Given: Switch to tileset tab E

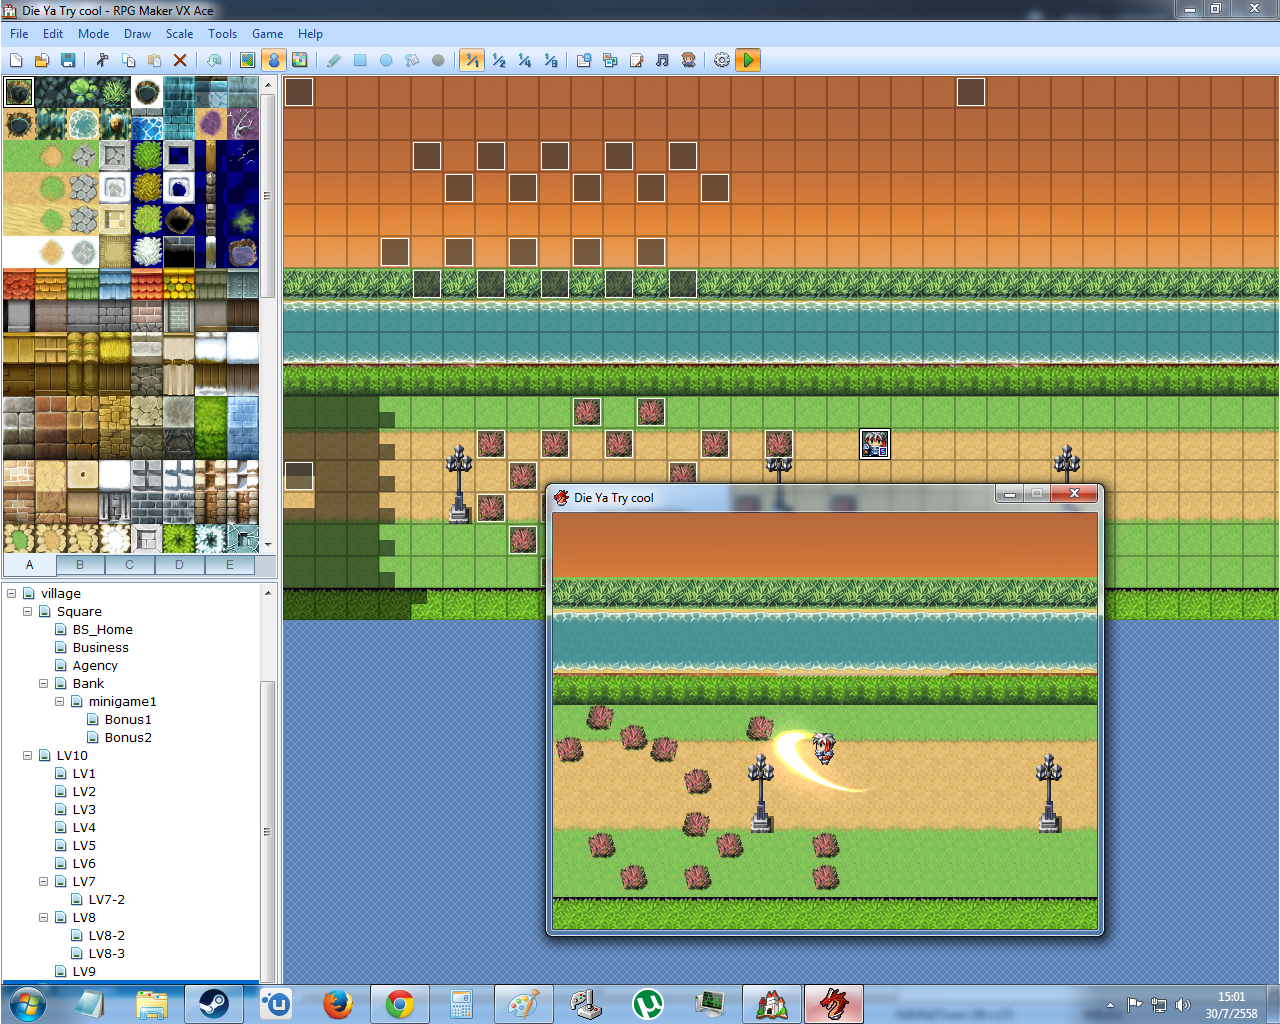Looking at the screenshot, I should [230, 565].
